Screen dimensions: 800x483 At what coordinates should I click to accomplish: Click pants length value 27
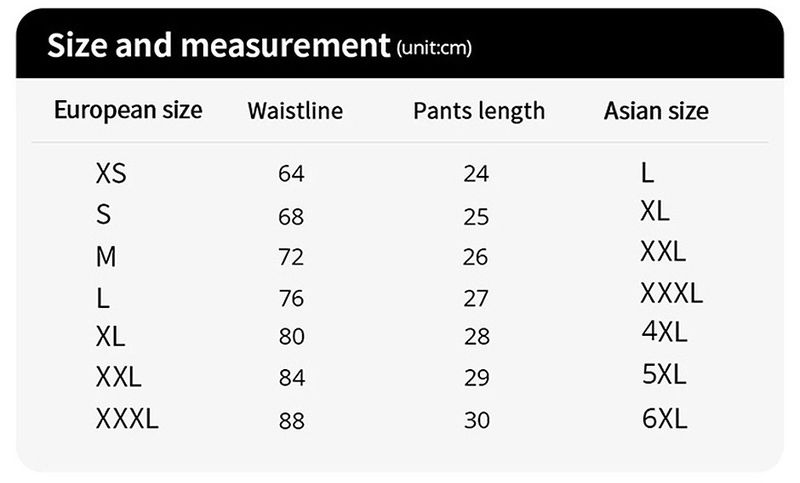coord(476,298)
